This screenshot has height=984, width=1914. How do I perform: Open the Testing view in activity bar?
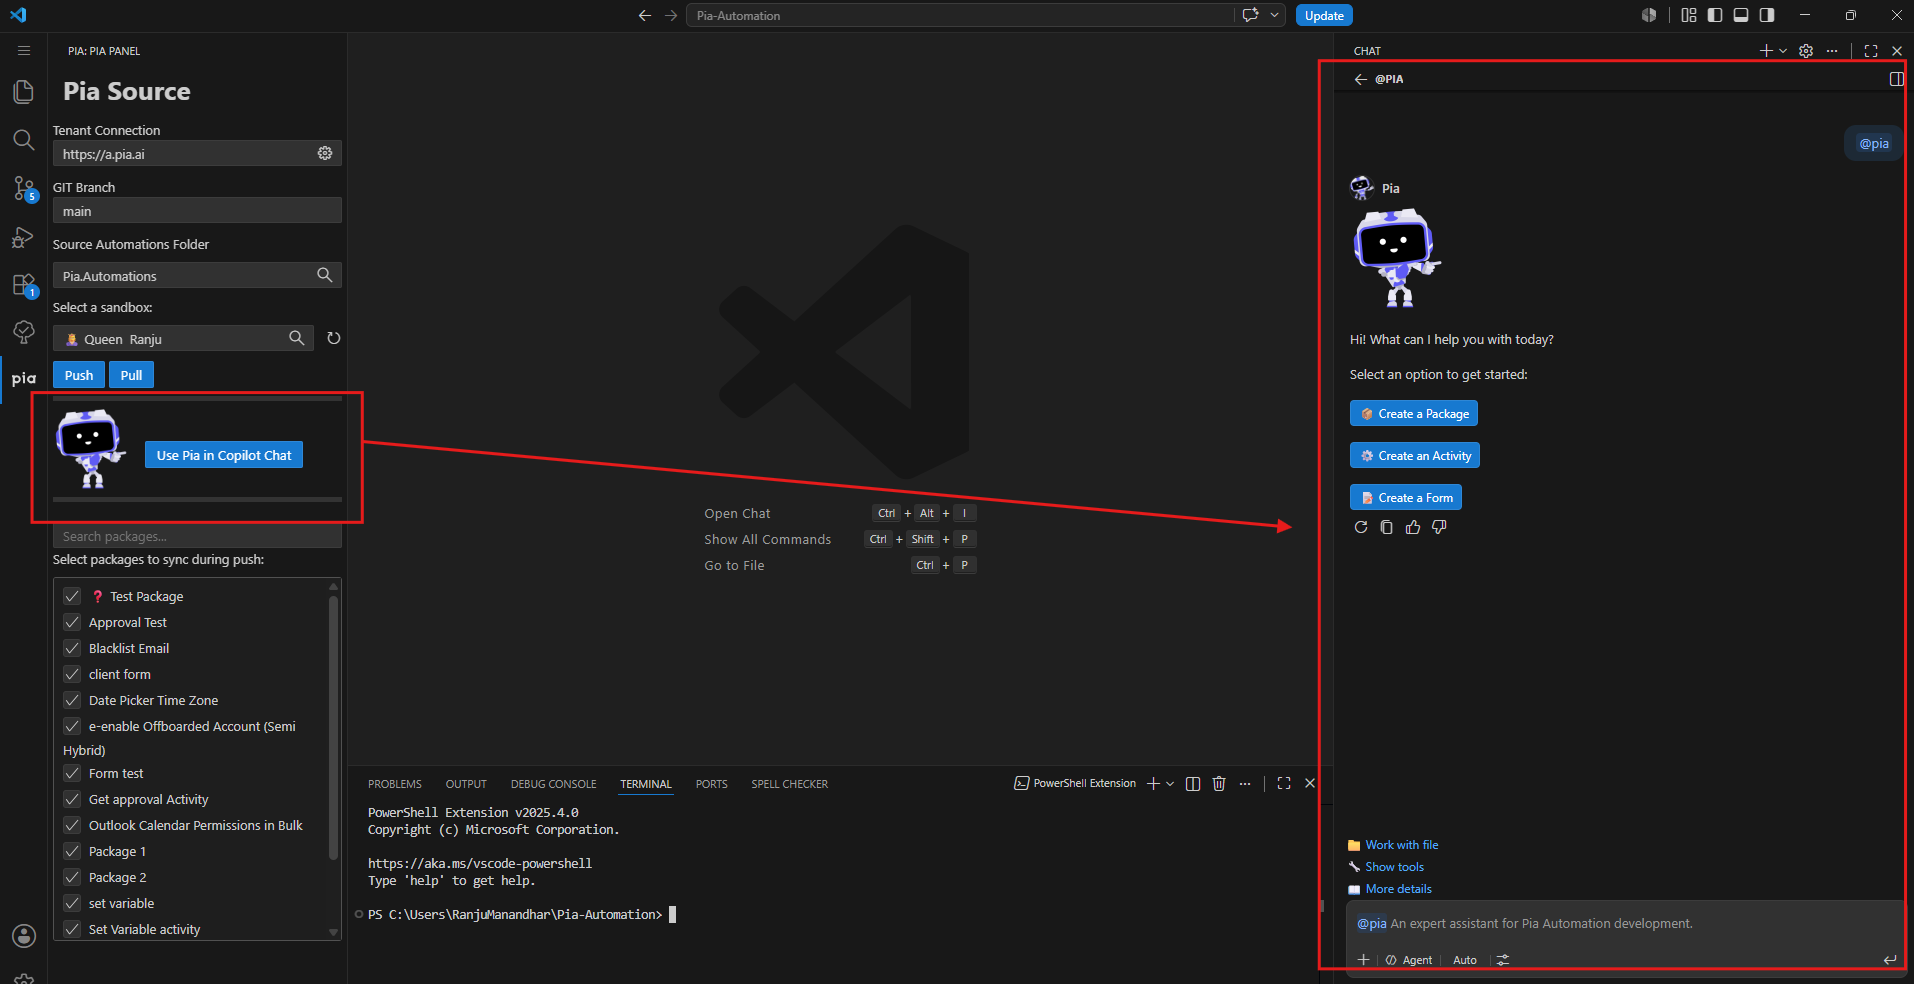[23, 332]
